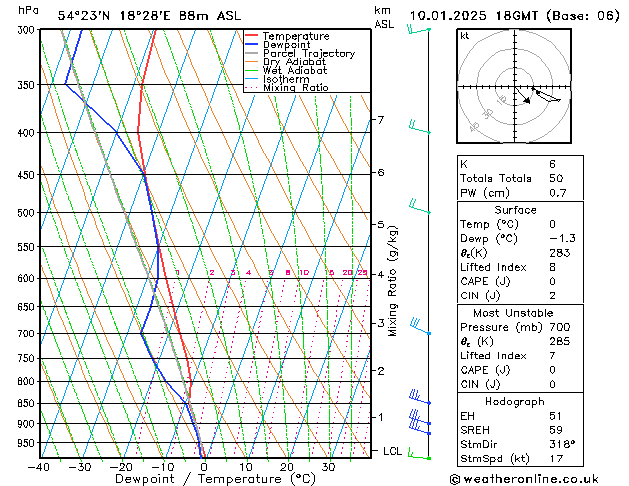Viewport: 629px width, 486px height.
Task: Click the Most Unstable CIN (J) label
Action: click(x=480, y=385)
